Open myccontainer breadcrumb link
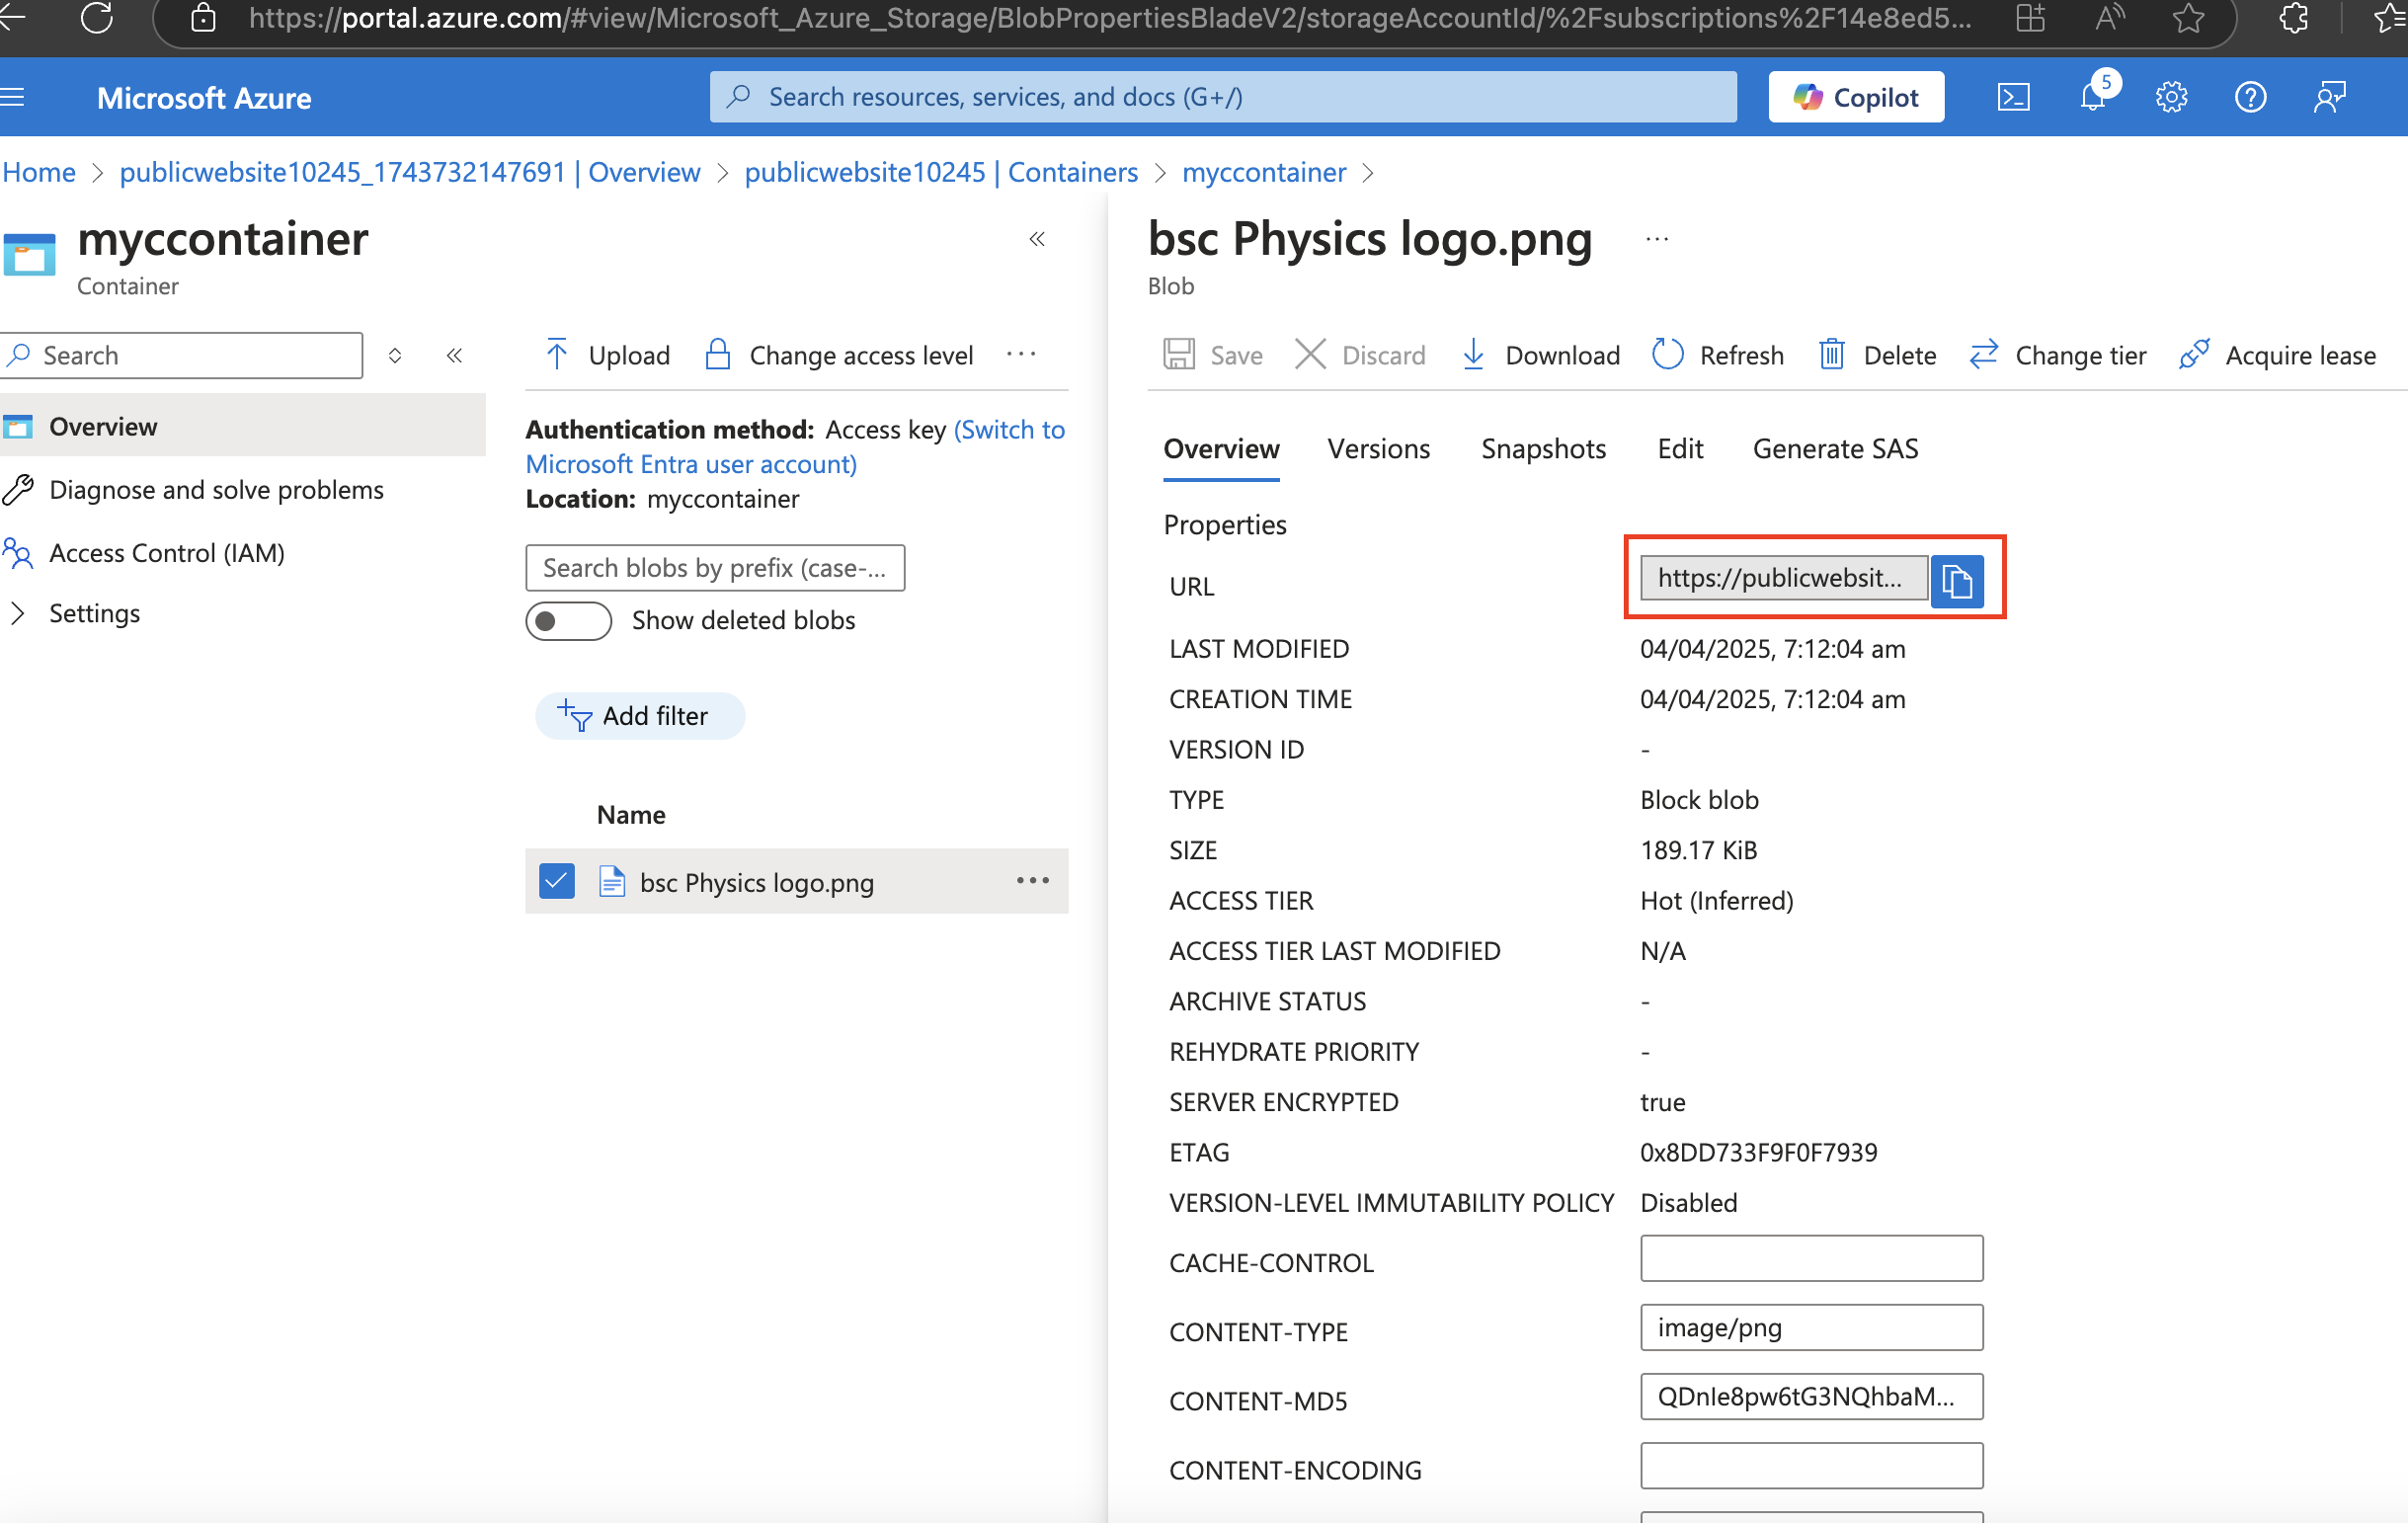Image resolution: width=2408 pixels, height=1523 pixels. point(1263,172)
